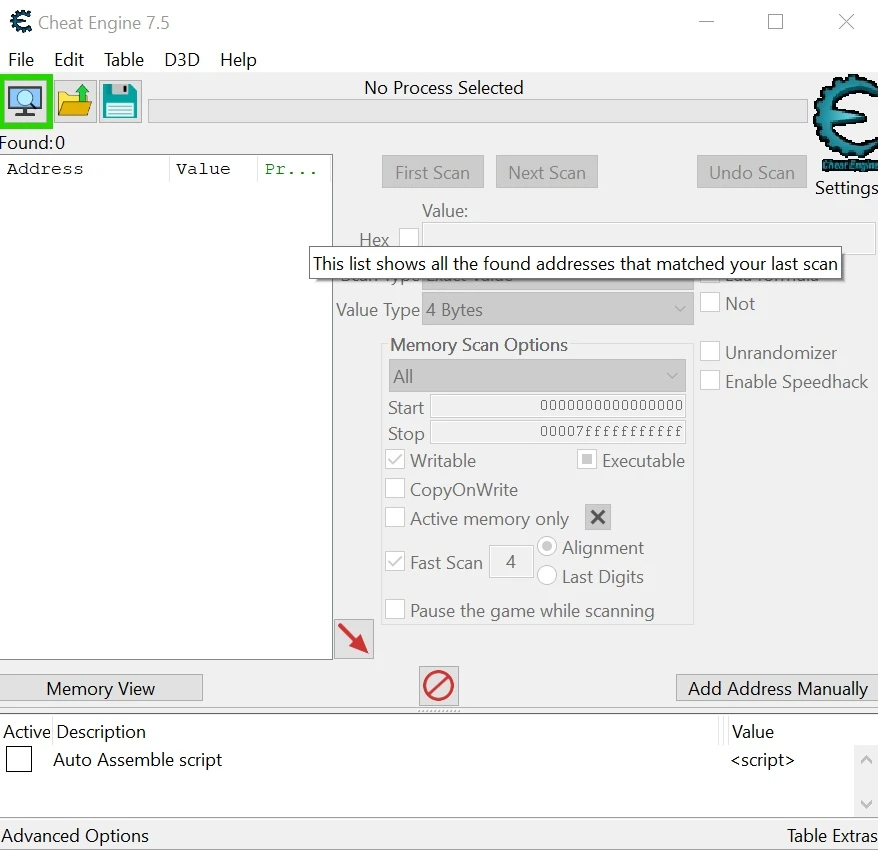Enable the CopyOnWrite checkbox
This screenshot has width=878, height=850.
click(395, 488)
